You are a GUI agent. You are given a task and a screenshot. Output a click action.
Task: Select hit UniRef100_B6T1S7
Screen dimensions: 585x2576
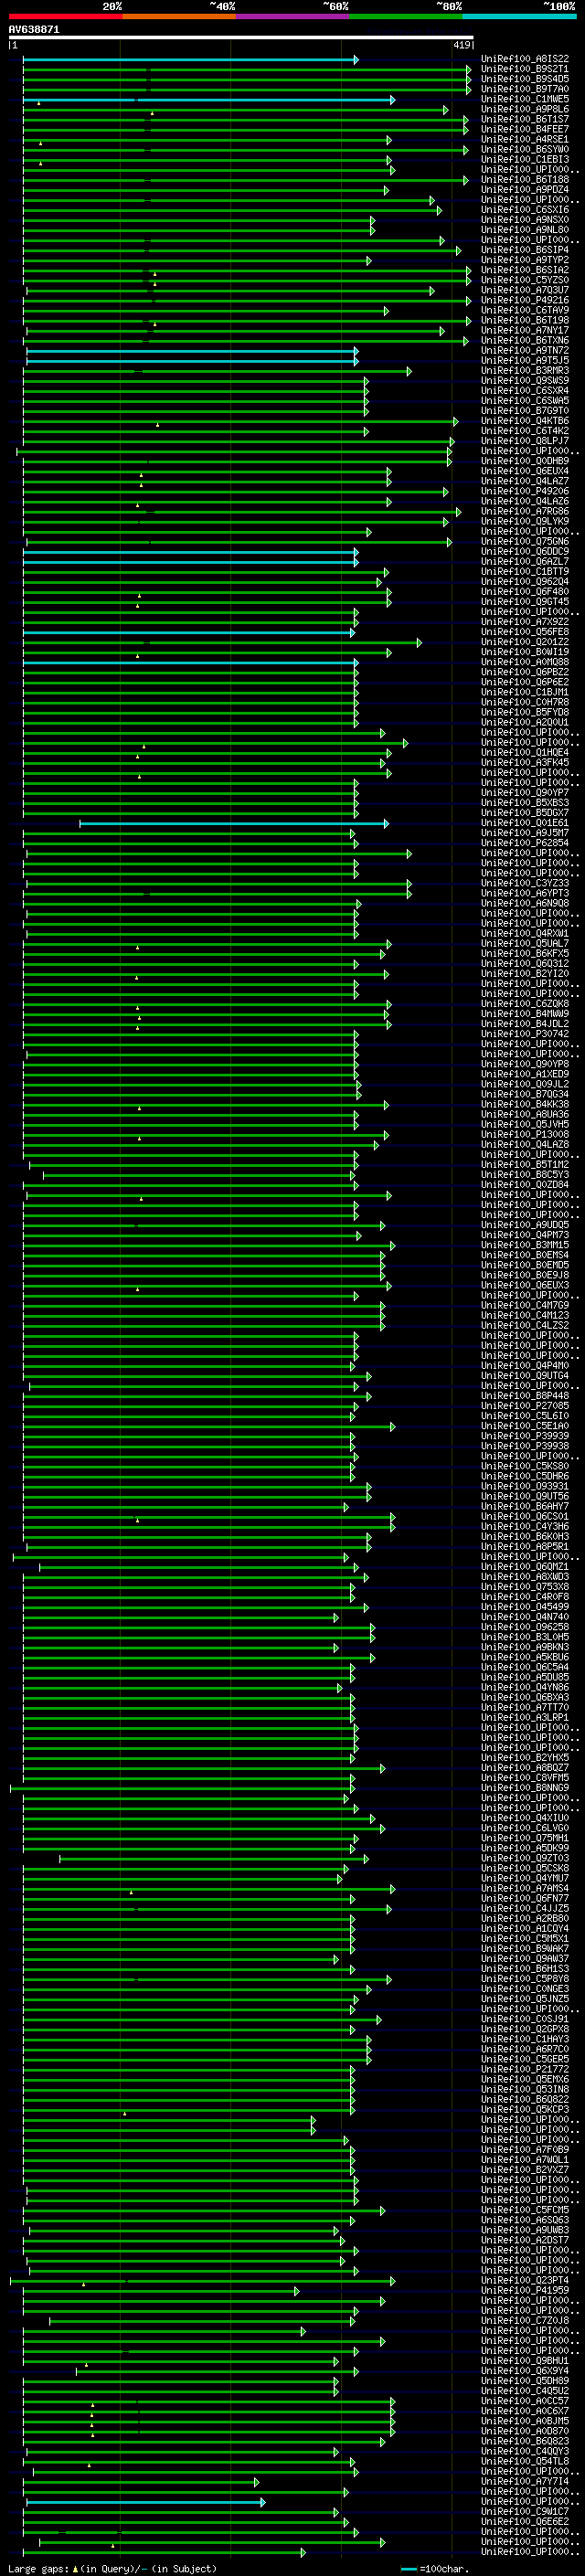tap(525, 120)
